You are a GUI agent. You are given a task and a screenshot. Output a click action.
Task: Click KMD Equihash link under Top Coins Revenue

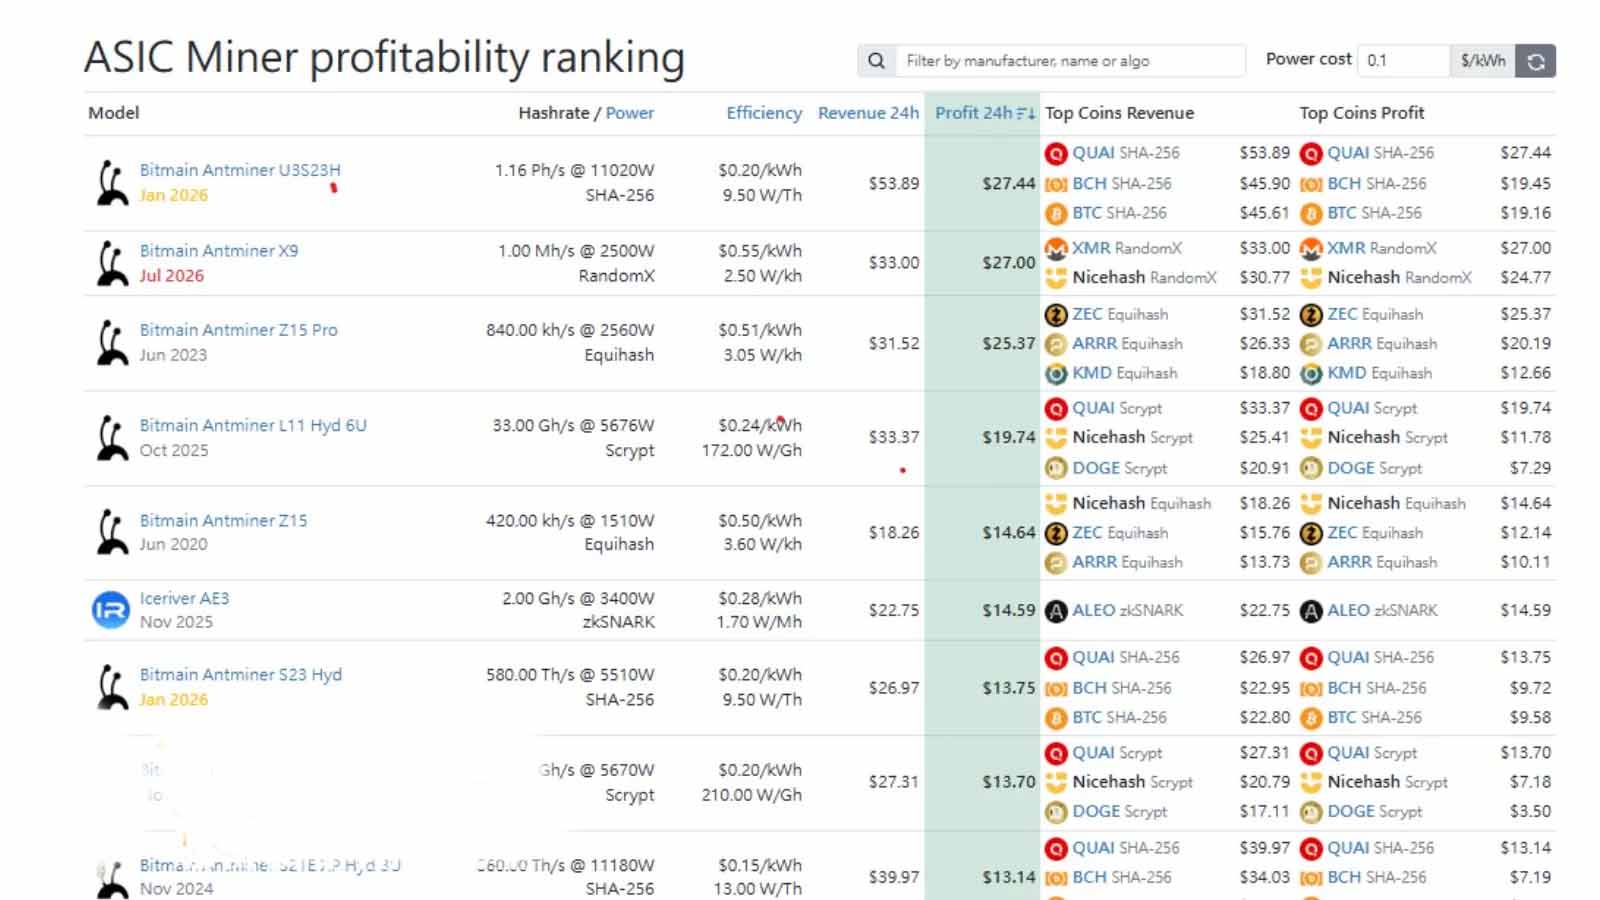tap(1125, 373)
